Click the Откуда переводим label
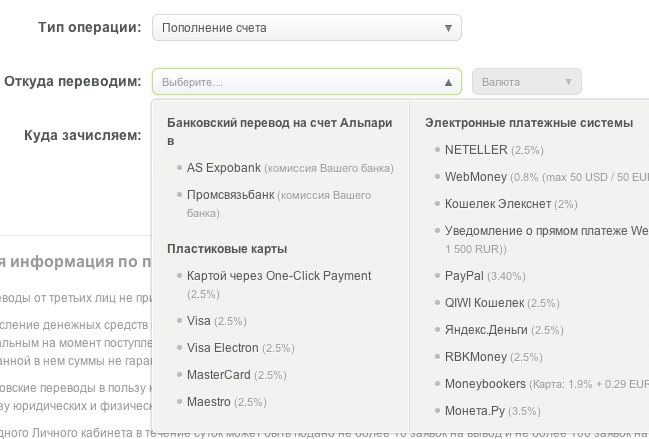The height and width of the screenshot is (439, 649). tap(72, 81)
